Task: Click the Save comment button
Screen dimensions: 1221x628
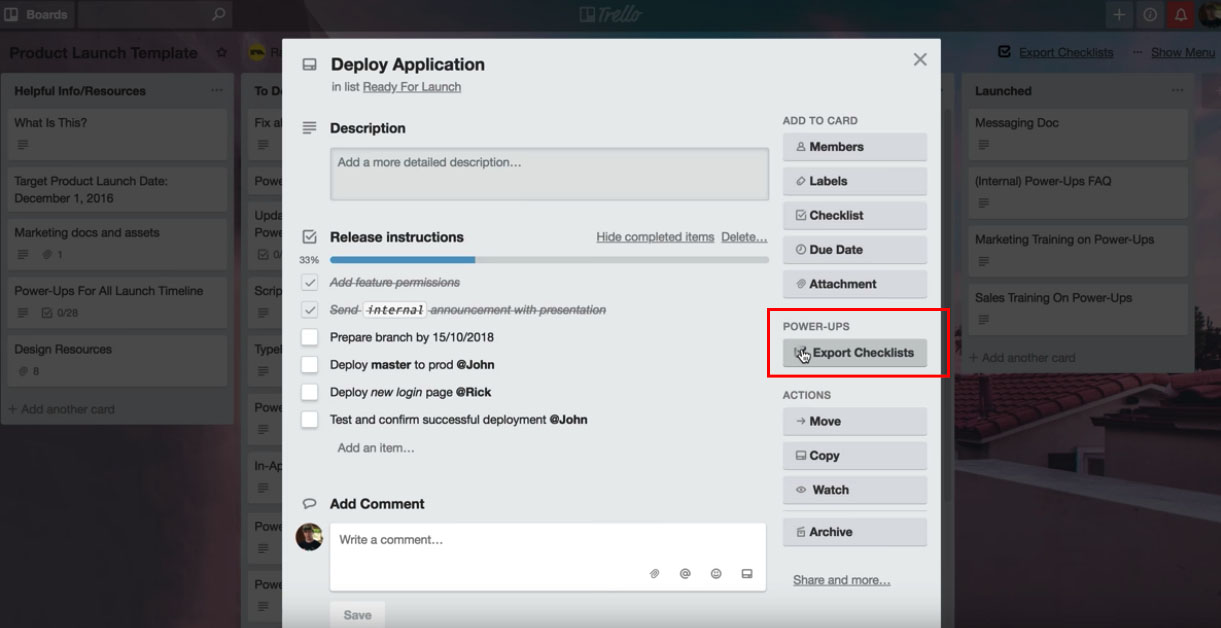Action: click(357, 615)
